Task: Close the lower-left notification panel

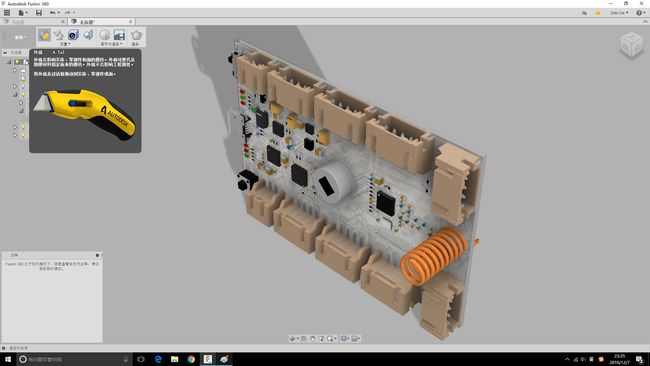Action: click(97, 255)
